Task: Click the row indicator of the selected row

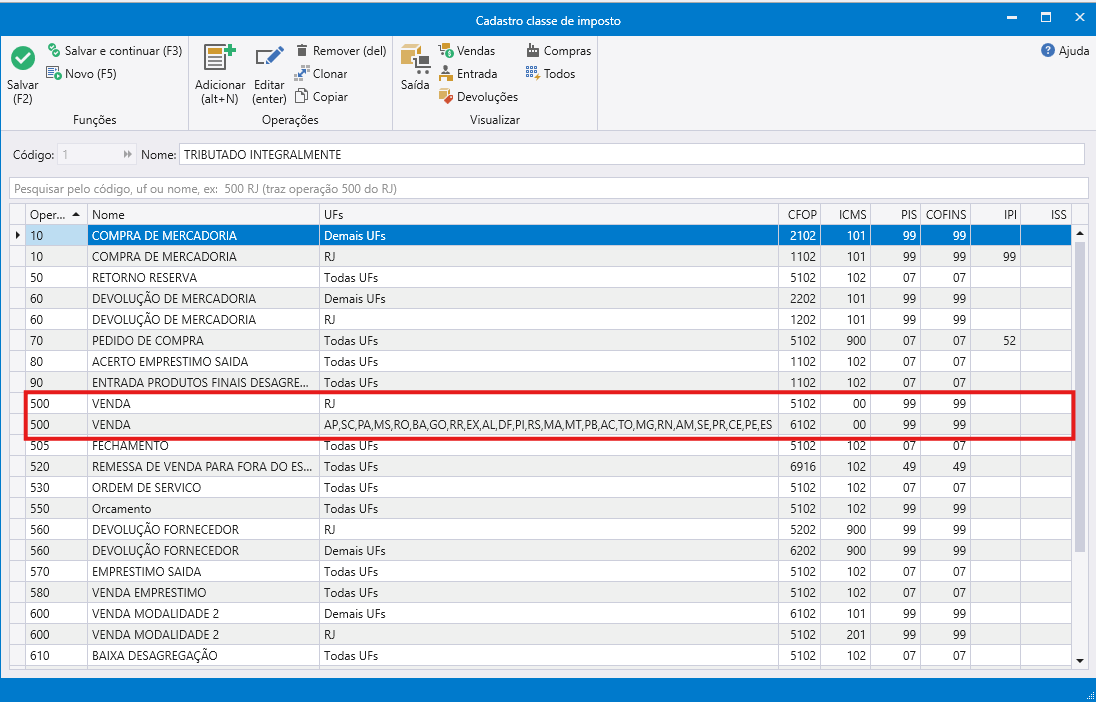Action: (18, 236)
